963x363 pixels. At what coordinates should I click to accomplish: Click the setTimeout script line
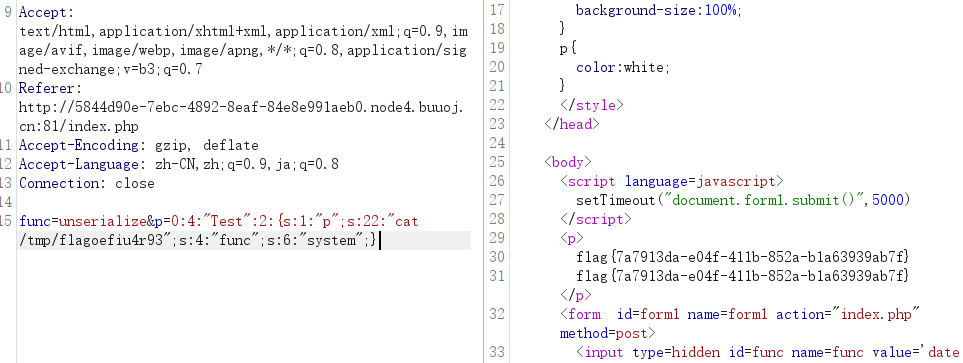pyautogui.click(x=743, y=200)
